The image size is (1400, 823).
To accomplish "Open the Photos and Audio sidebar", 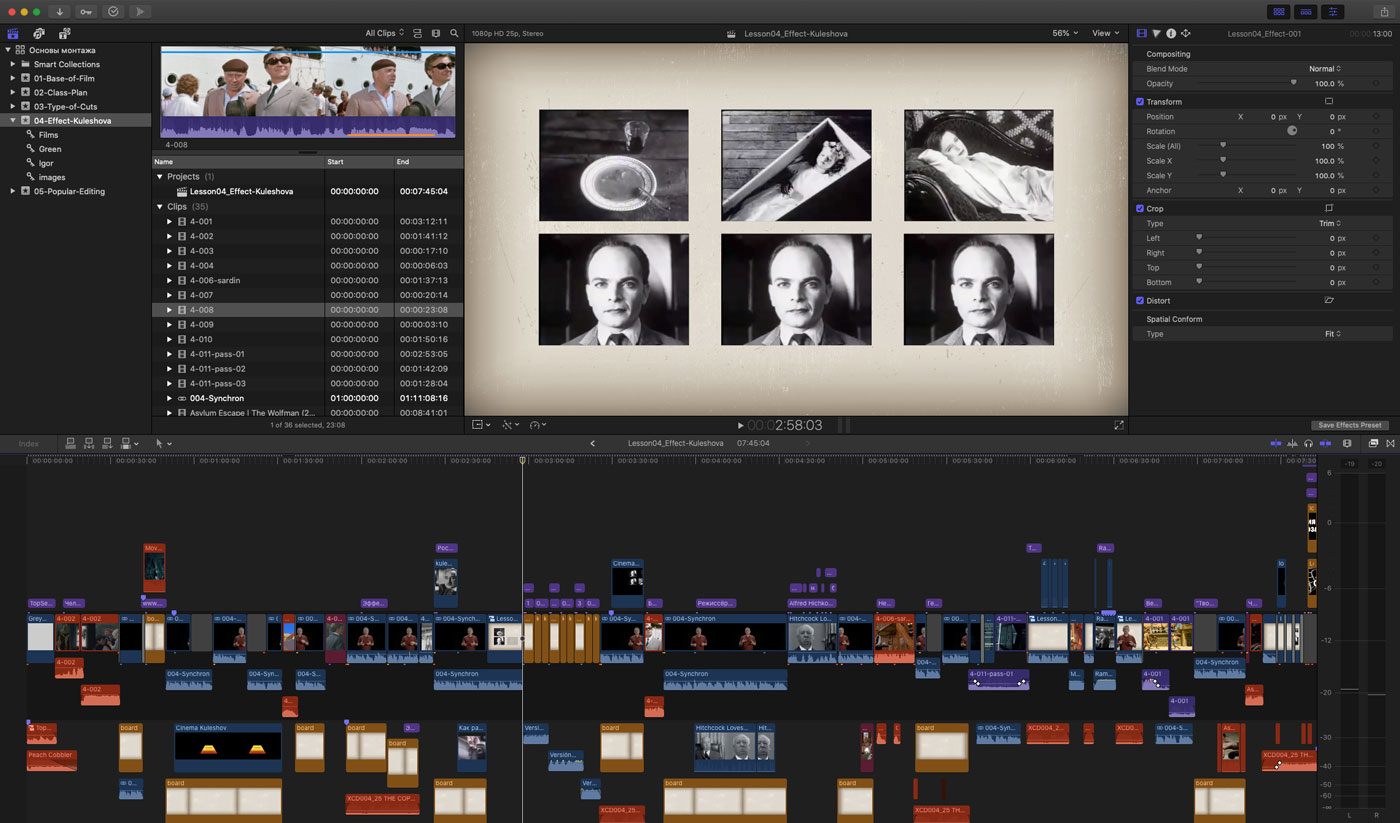I will click(38, 33).
